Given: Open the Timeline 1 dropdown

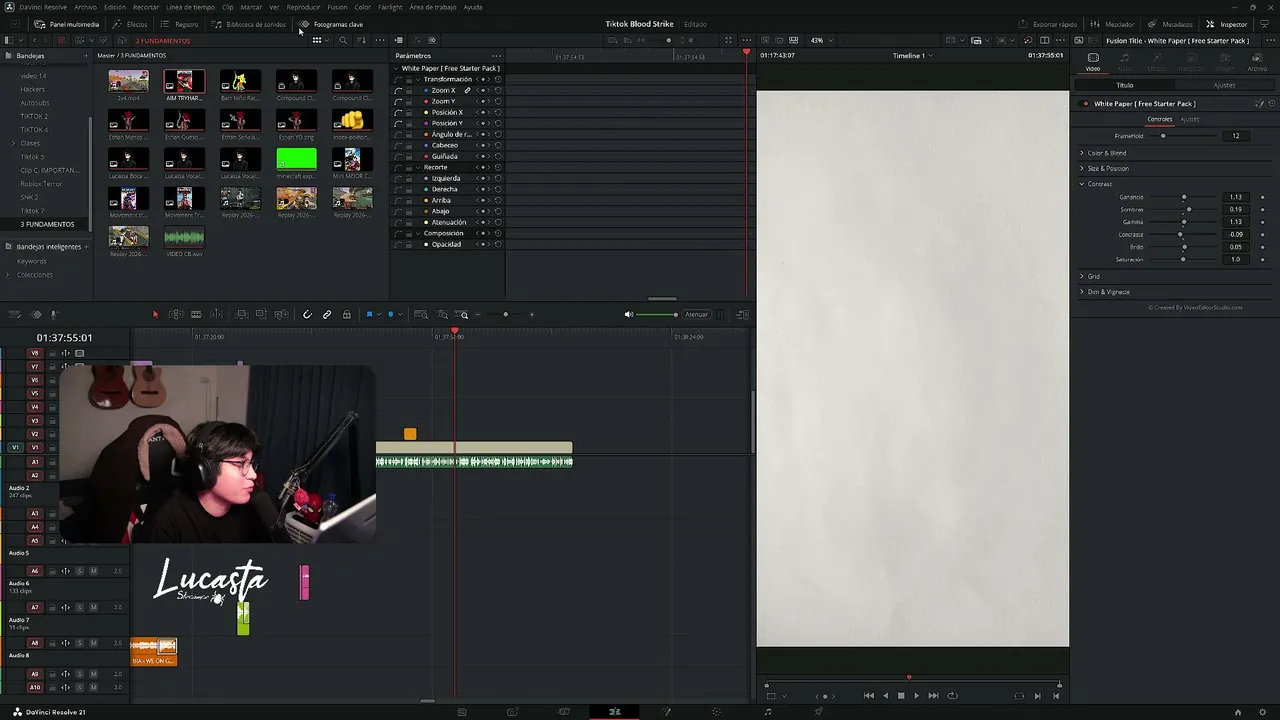Looking at the screenshot, I should tap(912, 56).
